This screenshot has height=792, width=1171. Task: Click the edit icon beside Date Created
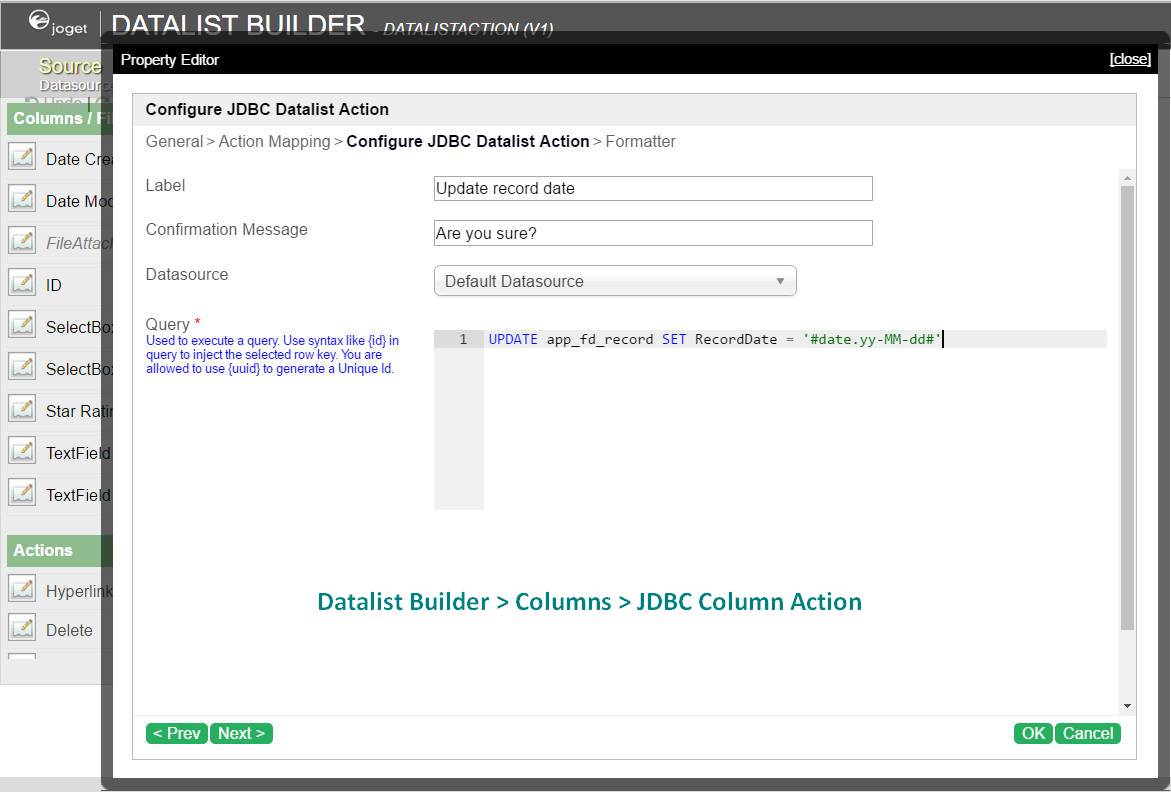[x=22, y=157]
